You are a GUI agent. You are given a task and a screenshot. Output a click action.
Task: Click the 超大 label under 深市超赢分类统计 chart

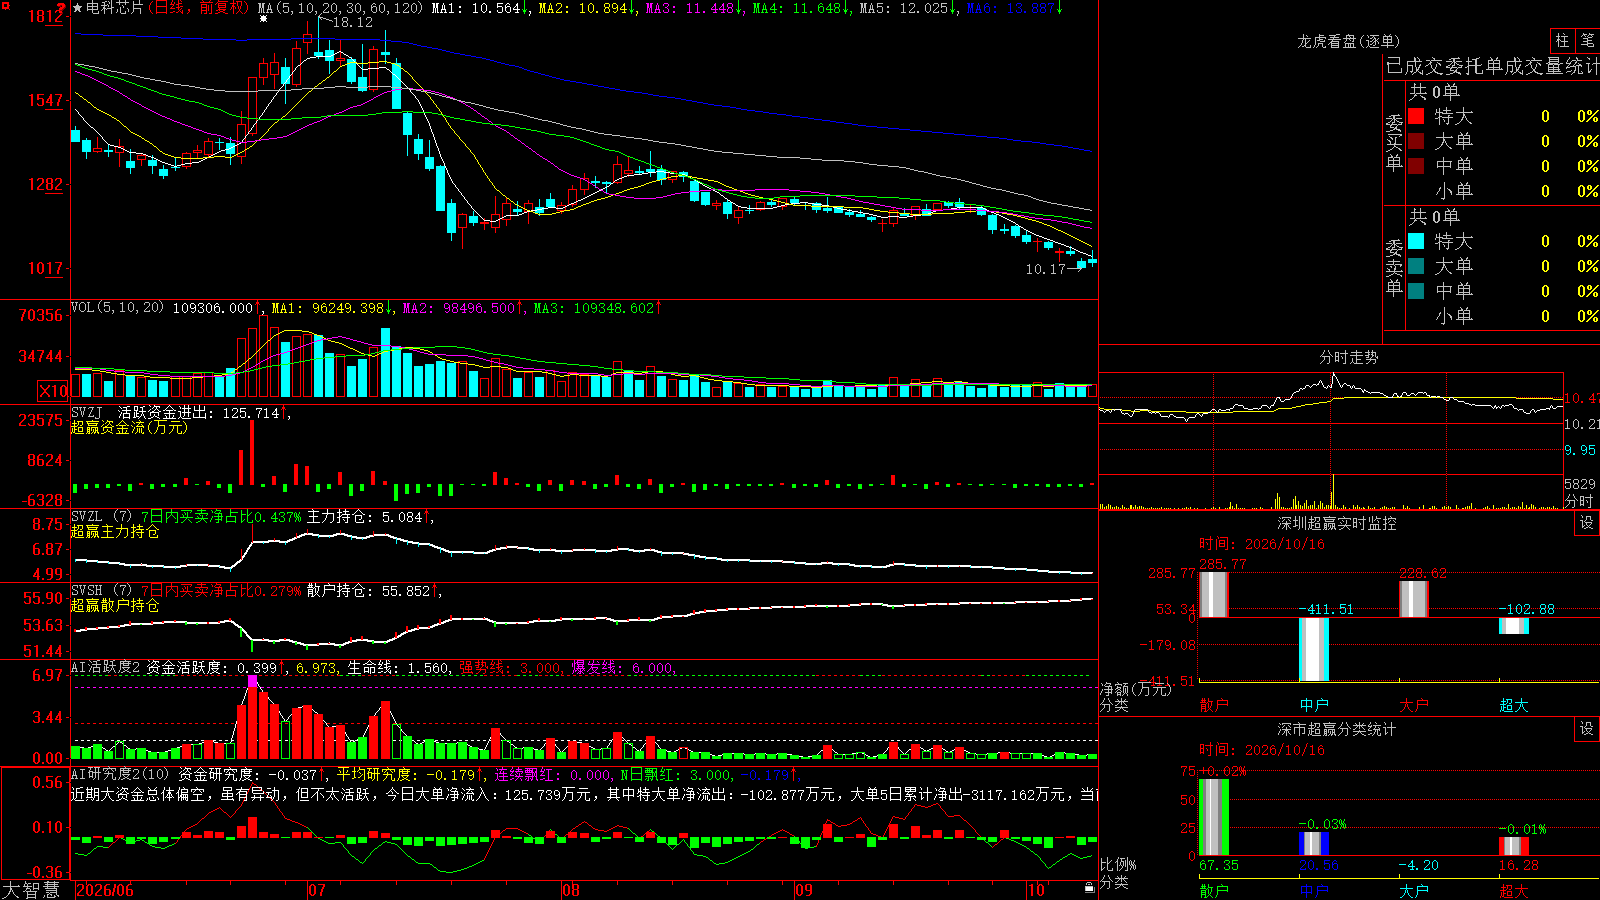click(1514, 891)
